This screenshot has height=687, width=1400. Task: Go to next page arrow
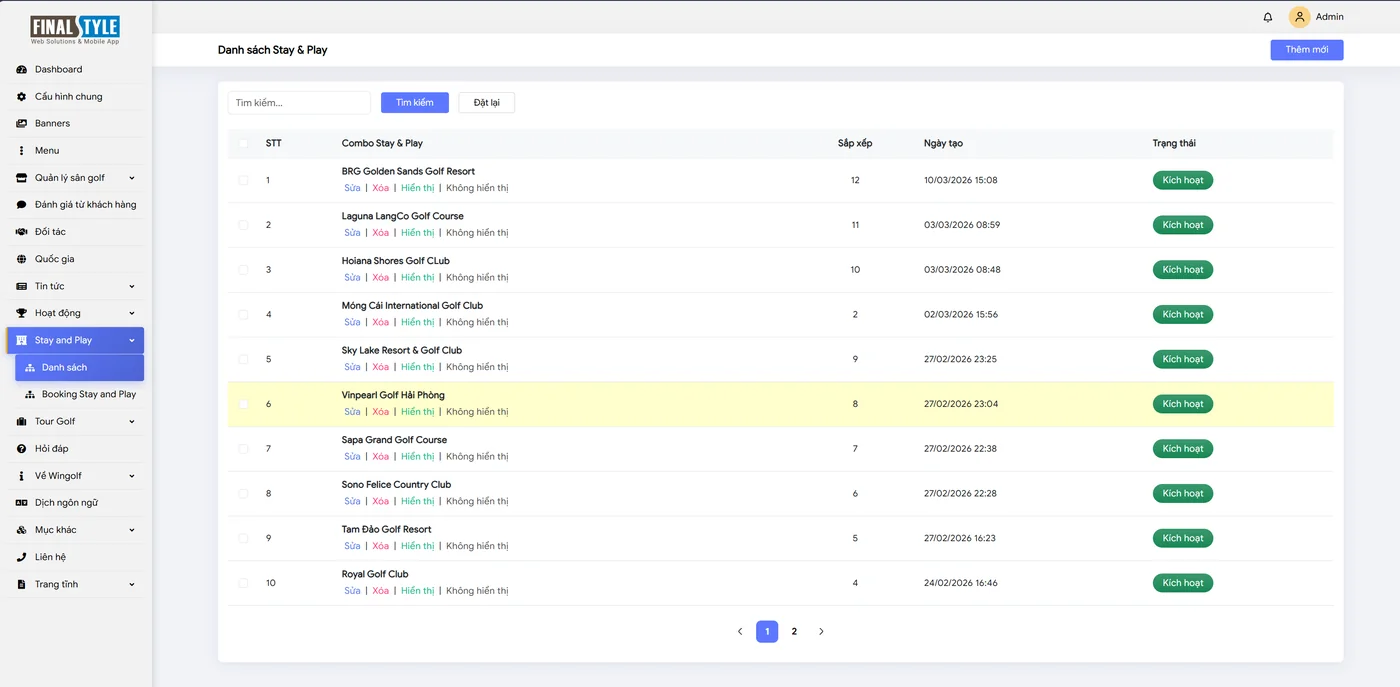coord(821,632)
